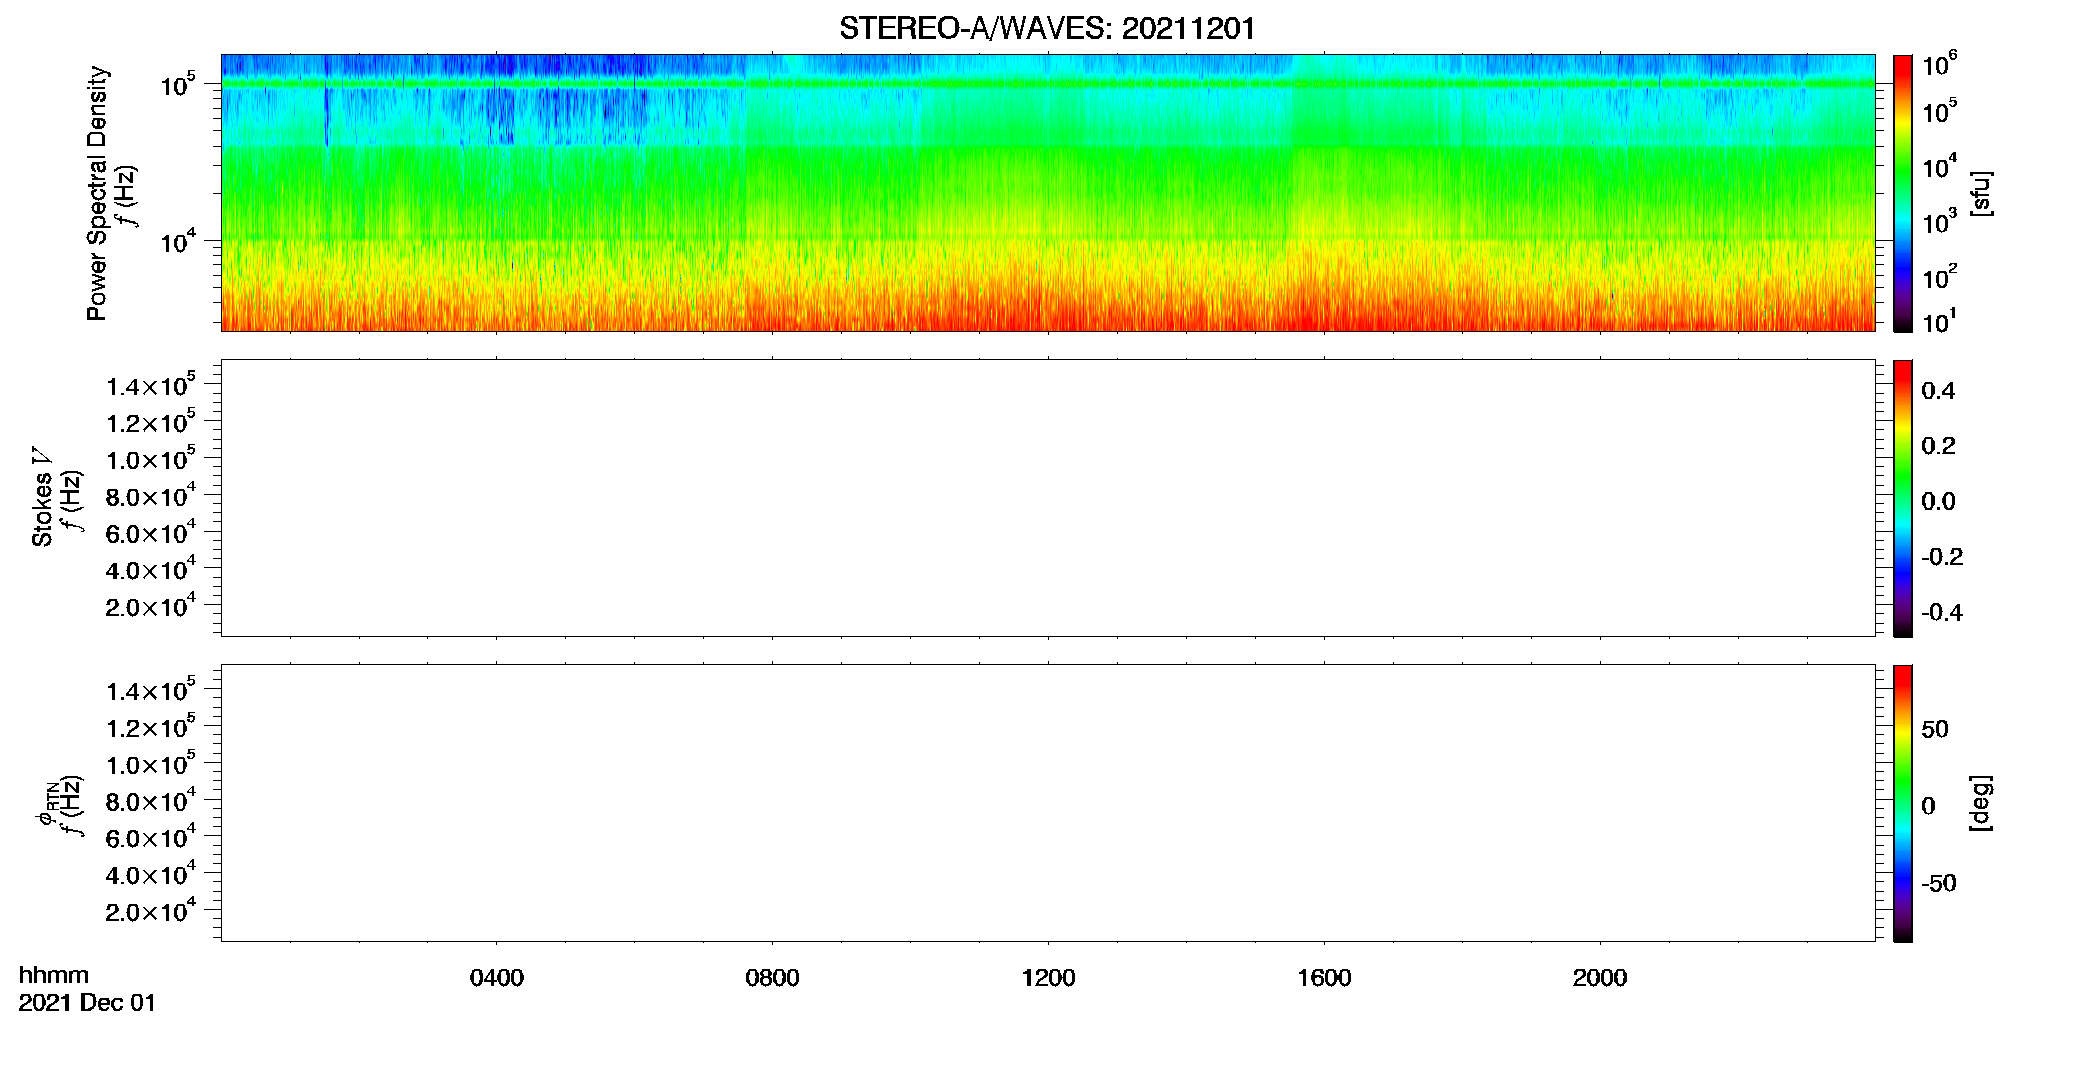Click the 1600 time axis label

(x=1324, y=978)
